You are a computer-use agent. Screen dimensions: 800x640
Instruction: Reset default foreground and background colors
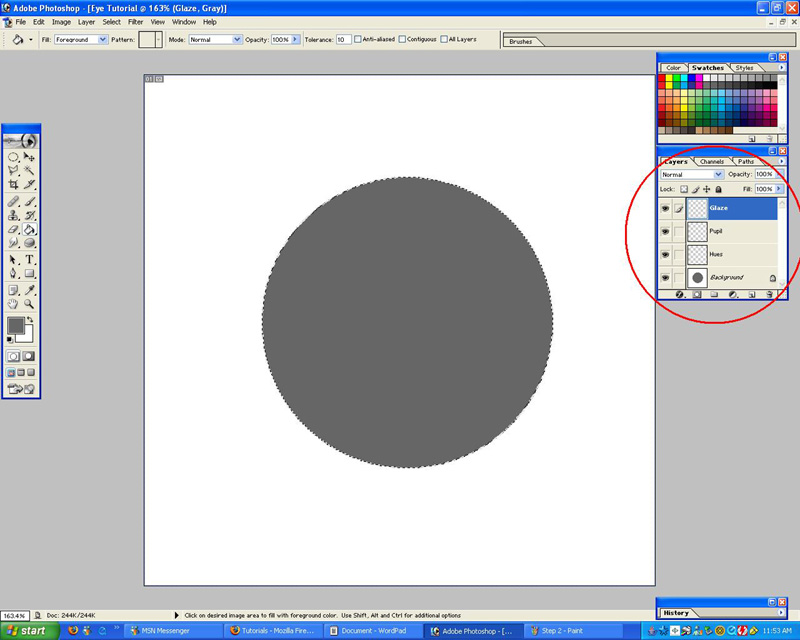[x=10, y=339]
